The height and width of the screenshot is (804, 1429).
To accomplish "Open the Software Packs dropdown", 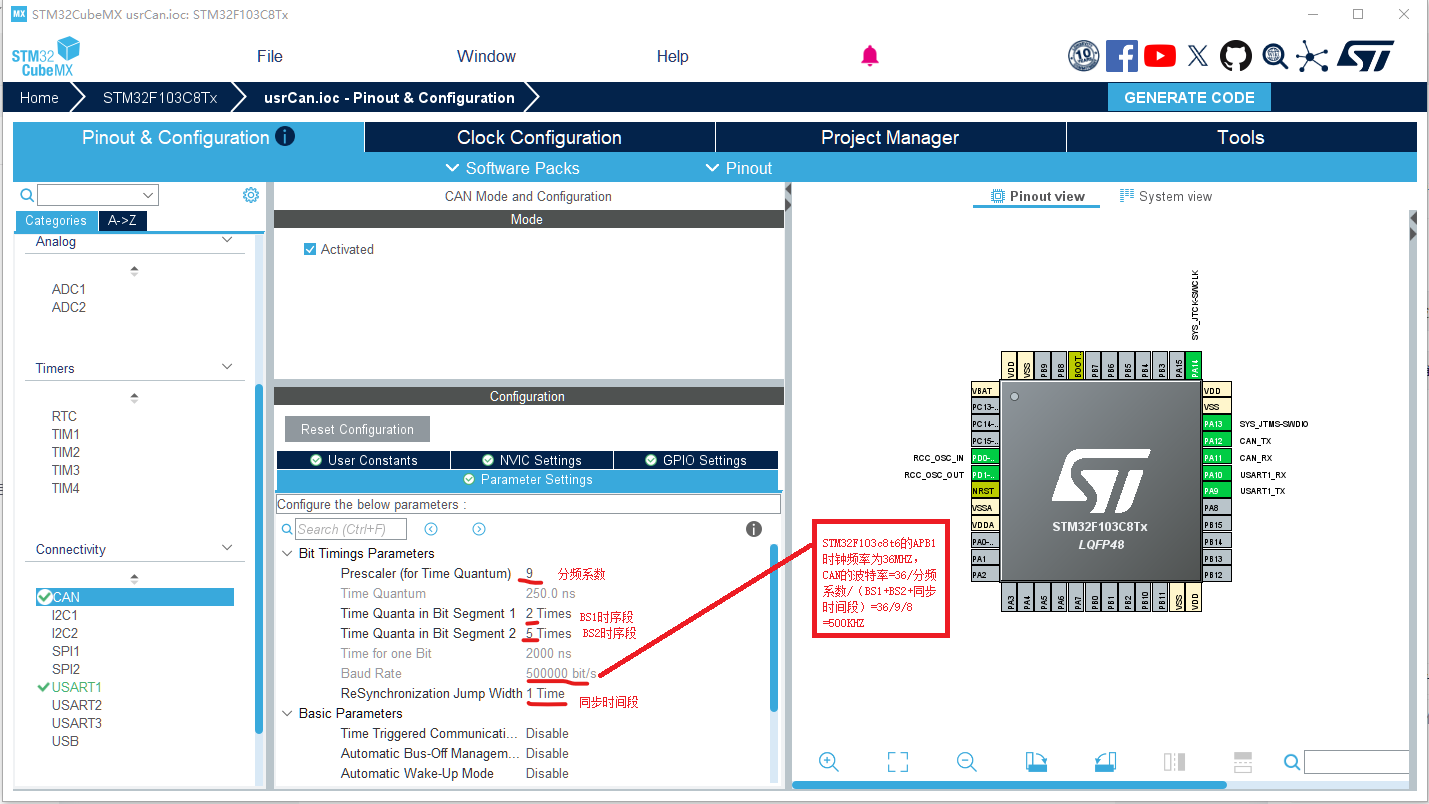I will click(x=512, y=168).
